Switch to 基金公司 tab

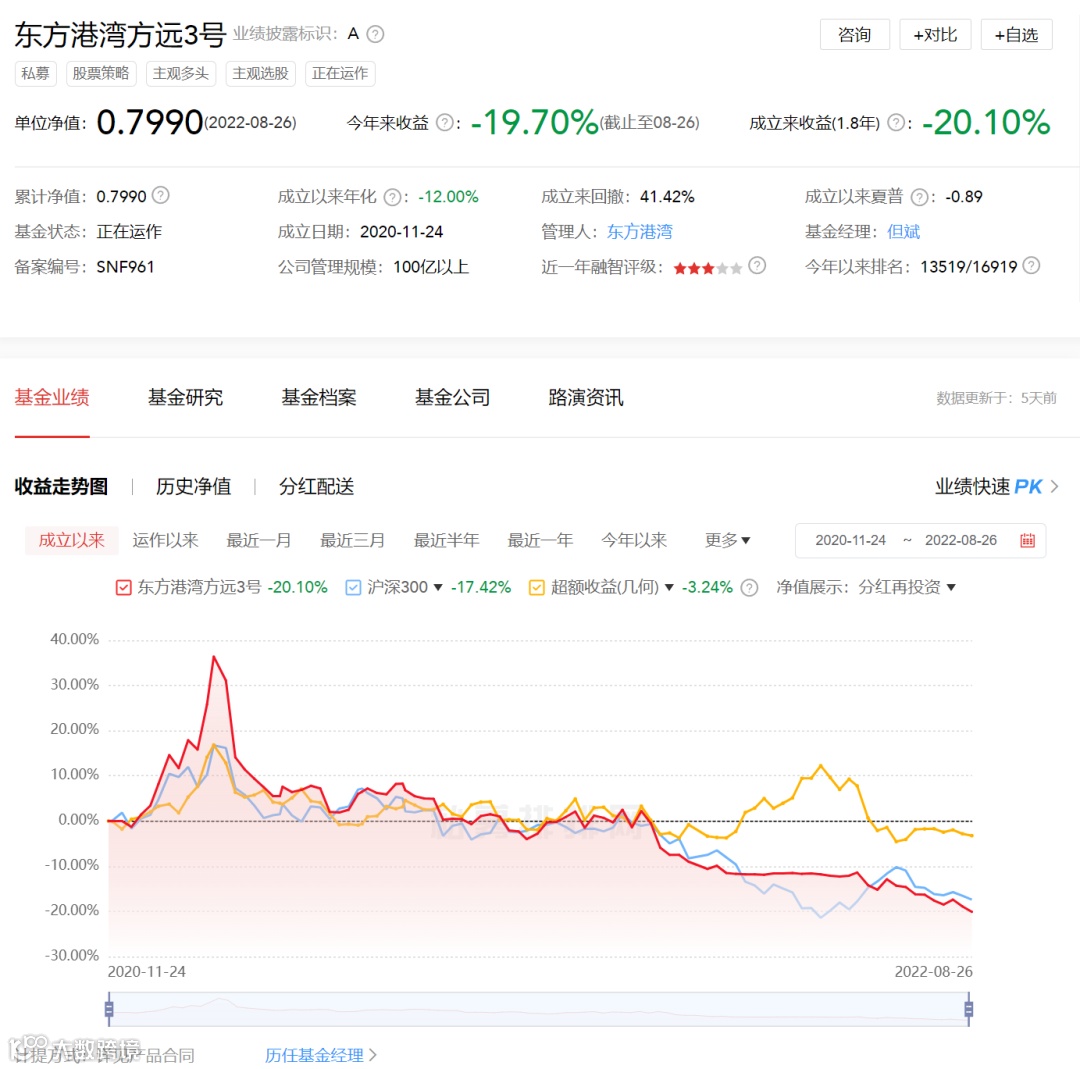point(453,397)
